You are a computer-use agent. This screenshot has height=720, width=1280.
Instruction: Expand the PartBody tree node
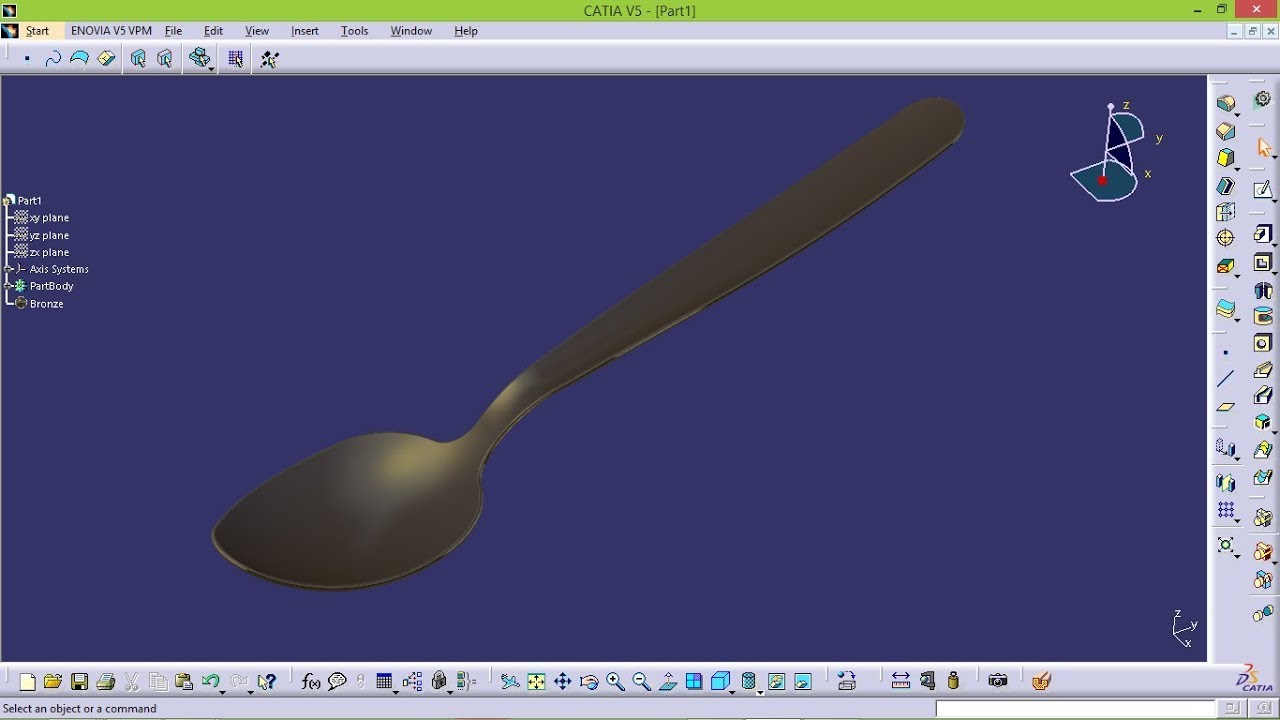coord(8,286)
